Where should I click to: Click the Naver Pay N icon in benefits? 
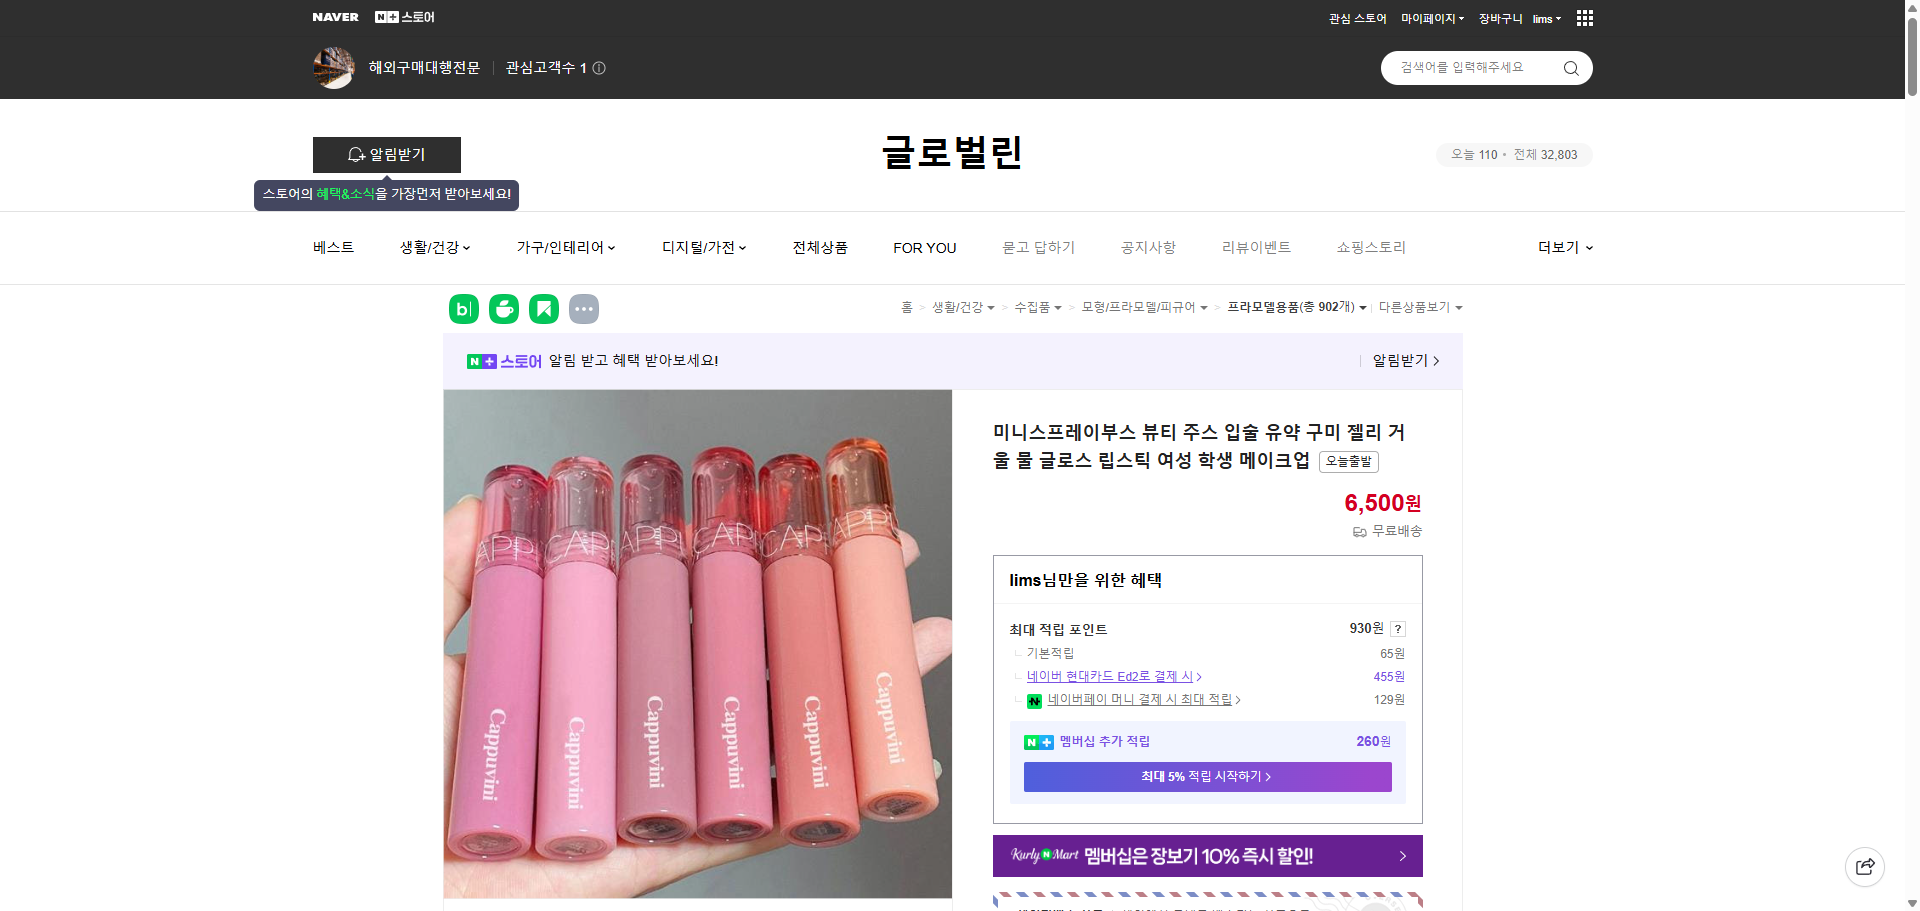coord(1034,700)
